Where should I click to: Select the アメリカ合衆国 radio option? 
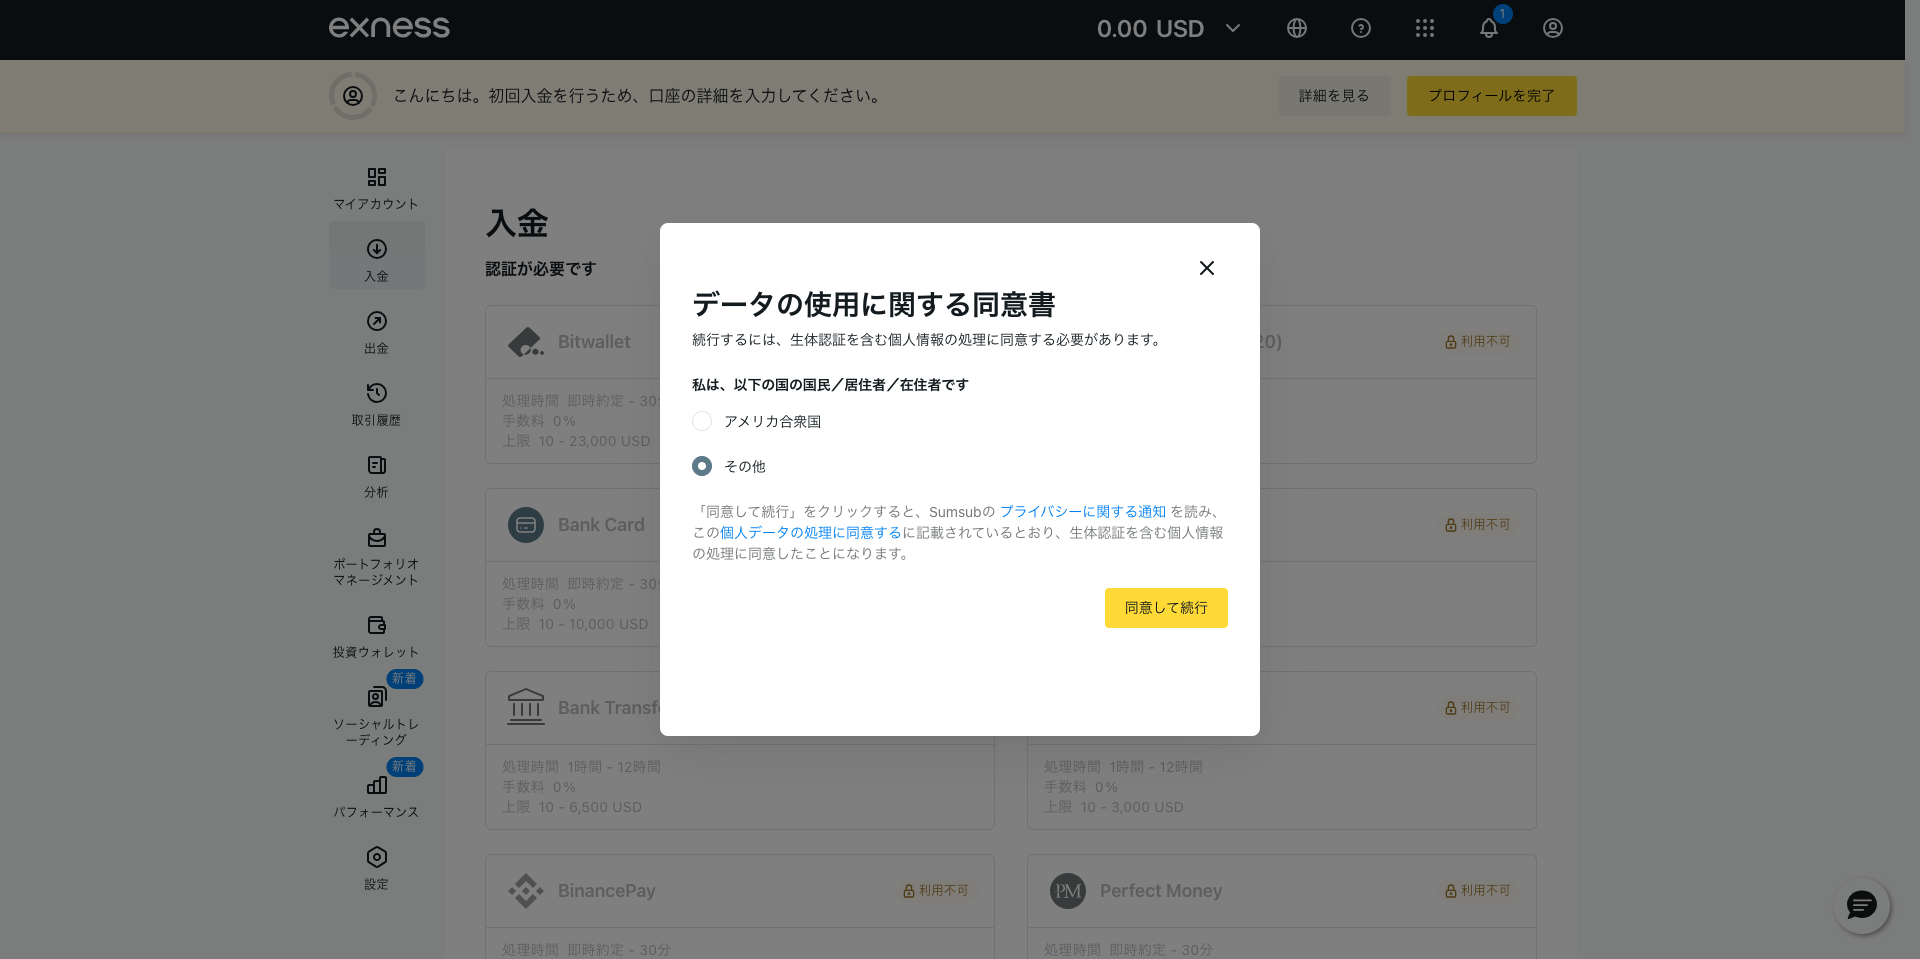point(702,421)
